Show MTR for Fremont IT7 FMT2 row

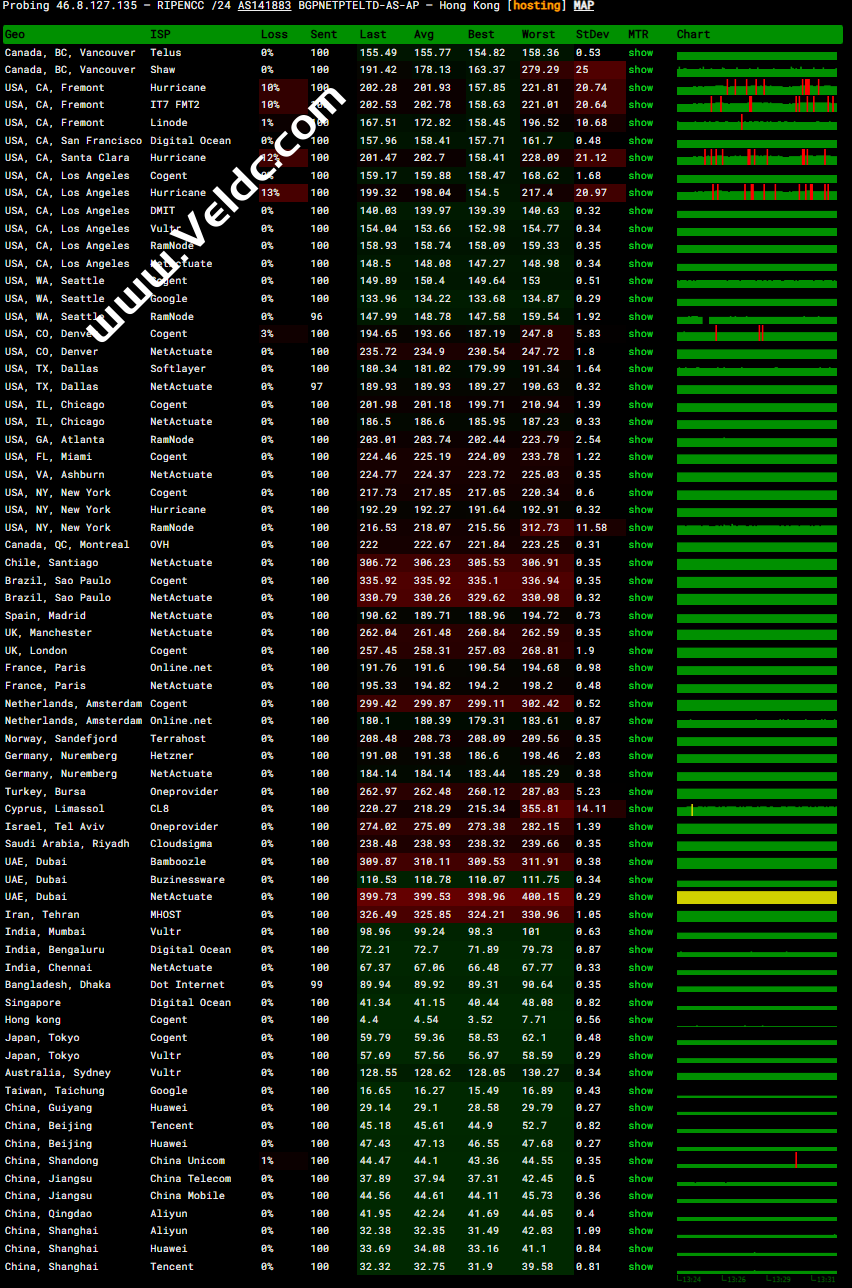click(x=641, y=105)
